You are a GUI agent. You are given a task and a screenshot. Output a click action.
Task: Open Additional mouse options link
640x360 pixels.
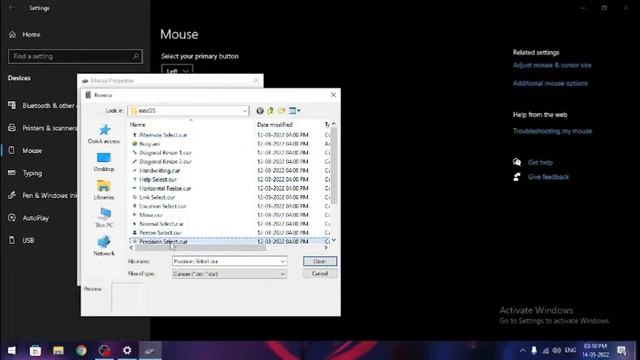[x=550, y=83]
